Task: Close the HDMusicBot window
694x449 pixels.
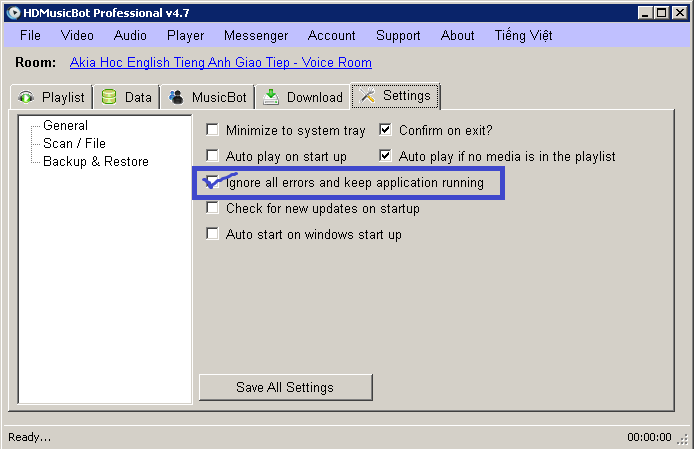Action: point(680,13)
